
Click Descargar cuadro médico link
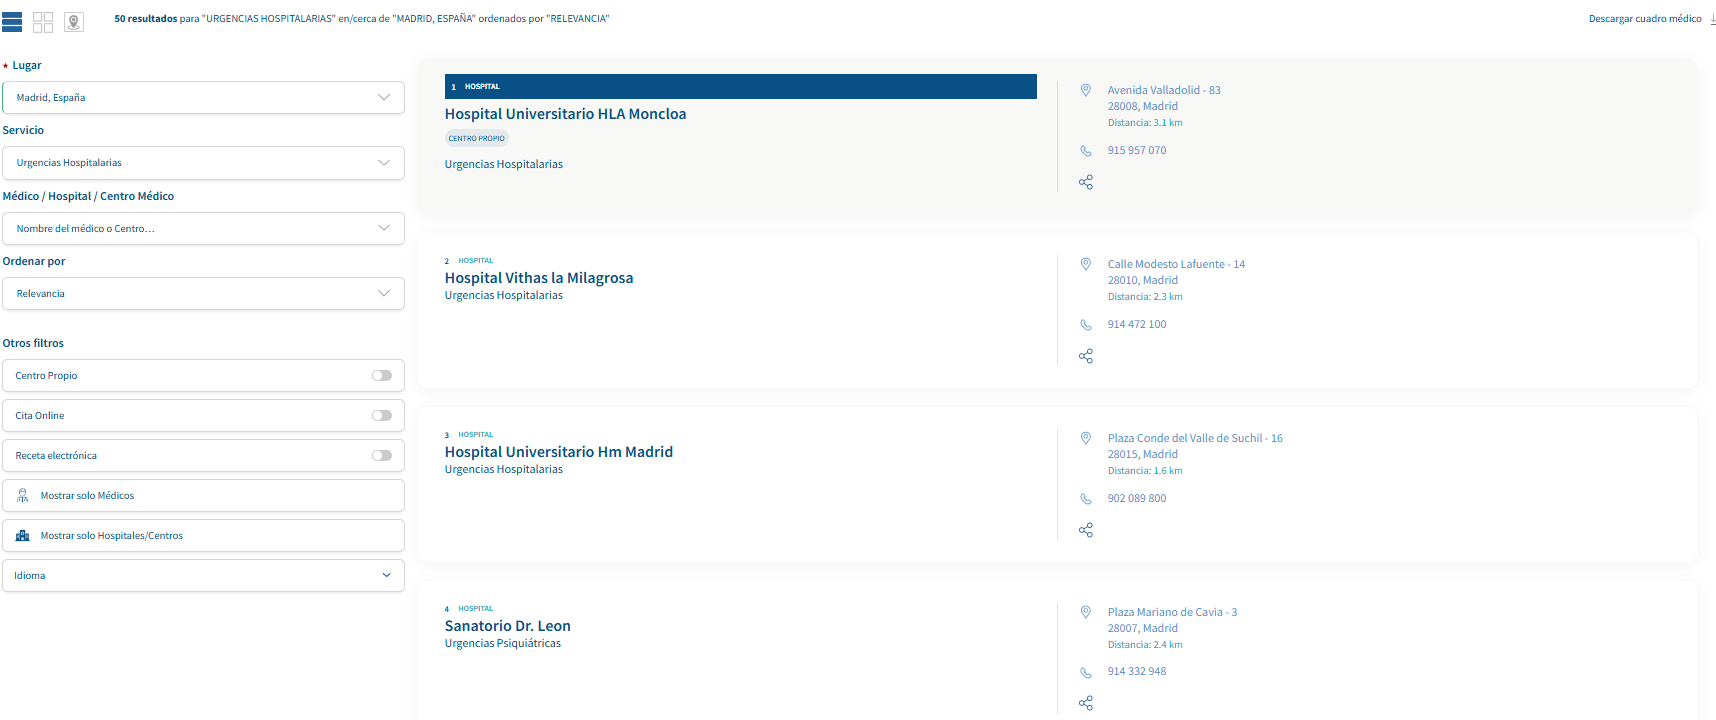tap(1645, 19)
